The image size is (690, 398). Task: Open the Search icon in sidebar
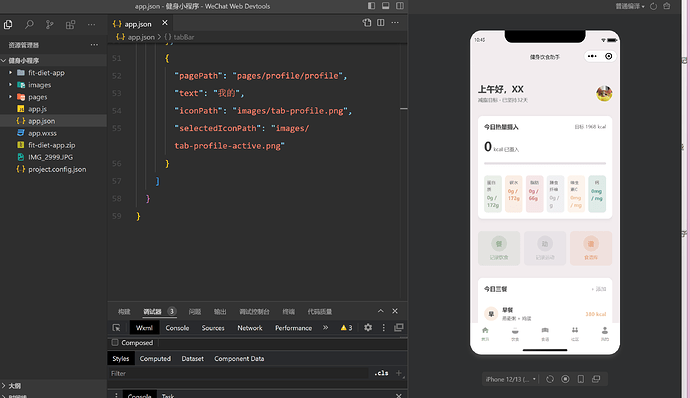click(29, 25)
